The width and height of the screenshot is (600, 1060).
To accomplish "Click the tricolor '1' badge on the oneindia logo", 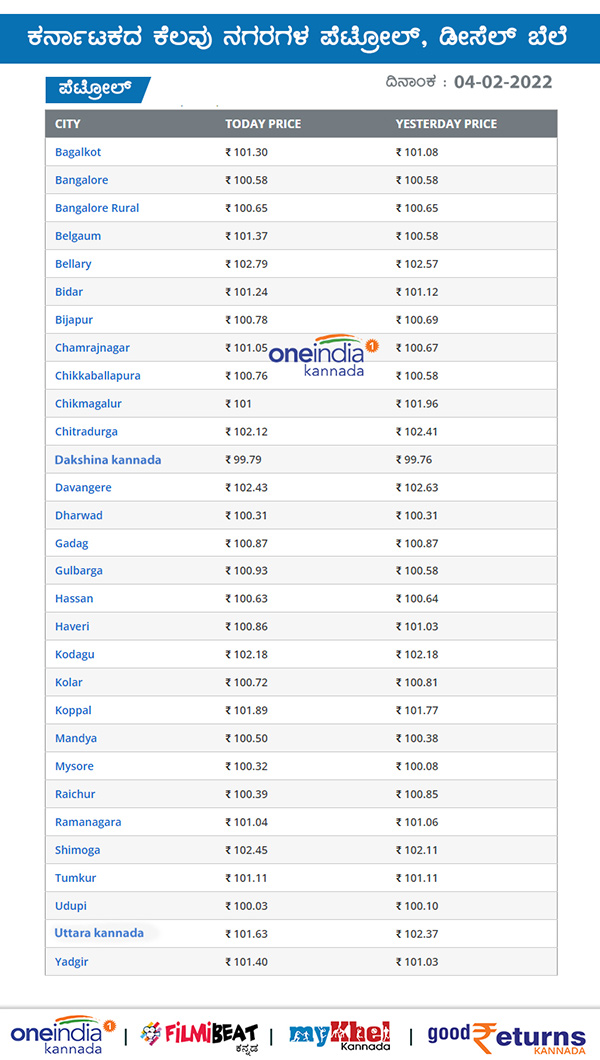I will [x=370, y=347].
